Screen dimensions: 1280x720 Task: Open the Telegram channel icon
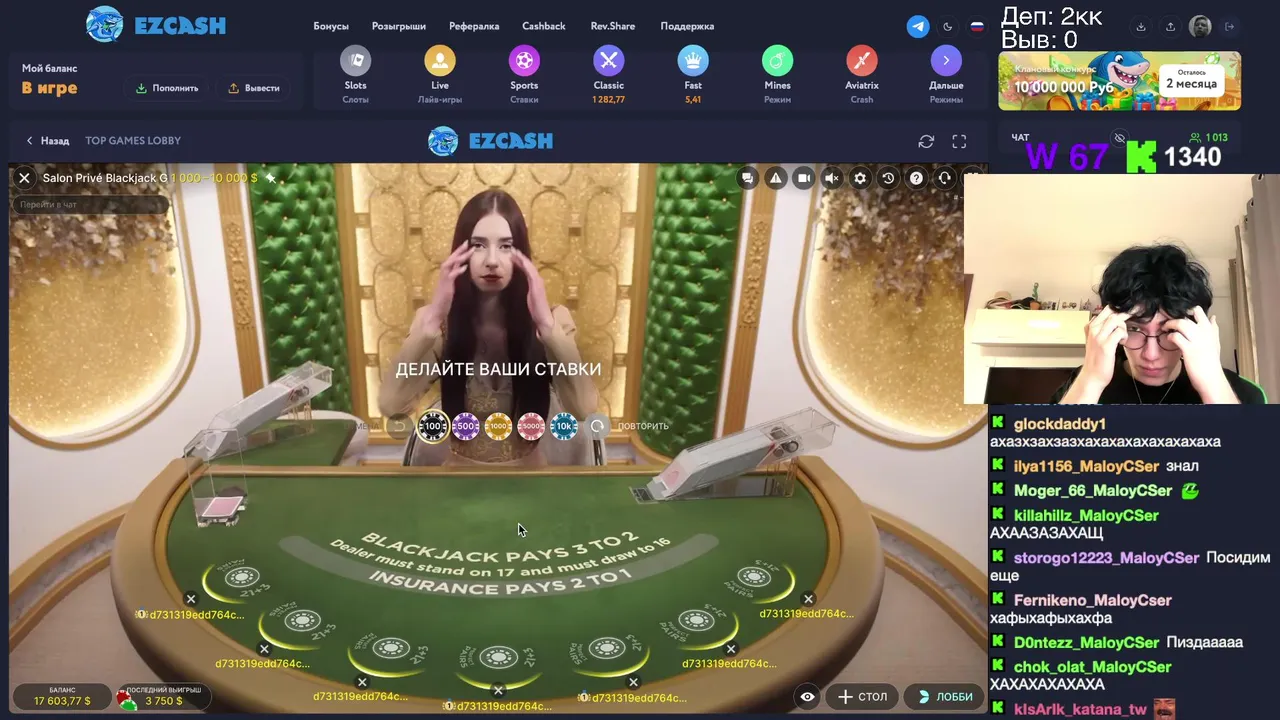(x=918, y=27)
